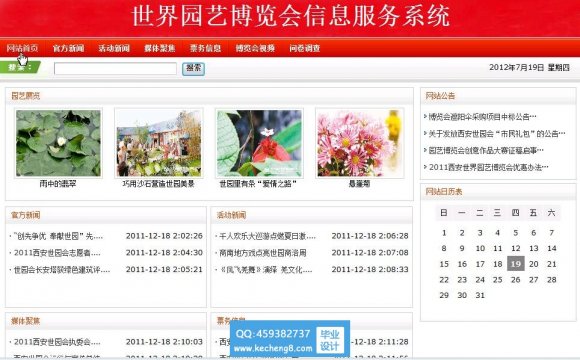This screenshot has width=580, height=360.
Task: Open the first announcement about 遮阳伞采购项目
Action: point(480,117)
